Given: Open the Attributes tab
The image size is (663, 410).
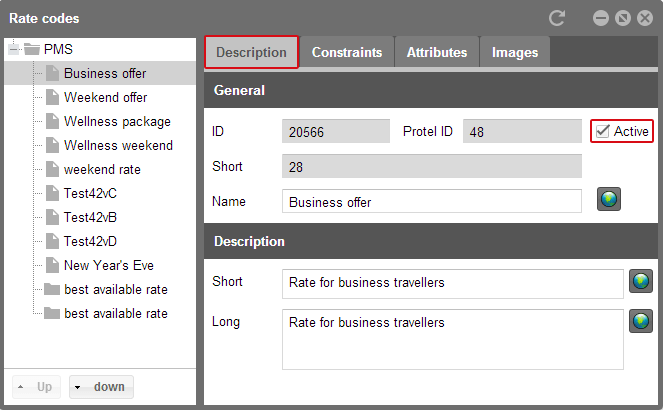Looking at the screenshot, I should pyautogui.click(x=437, y=52).
